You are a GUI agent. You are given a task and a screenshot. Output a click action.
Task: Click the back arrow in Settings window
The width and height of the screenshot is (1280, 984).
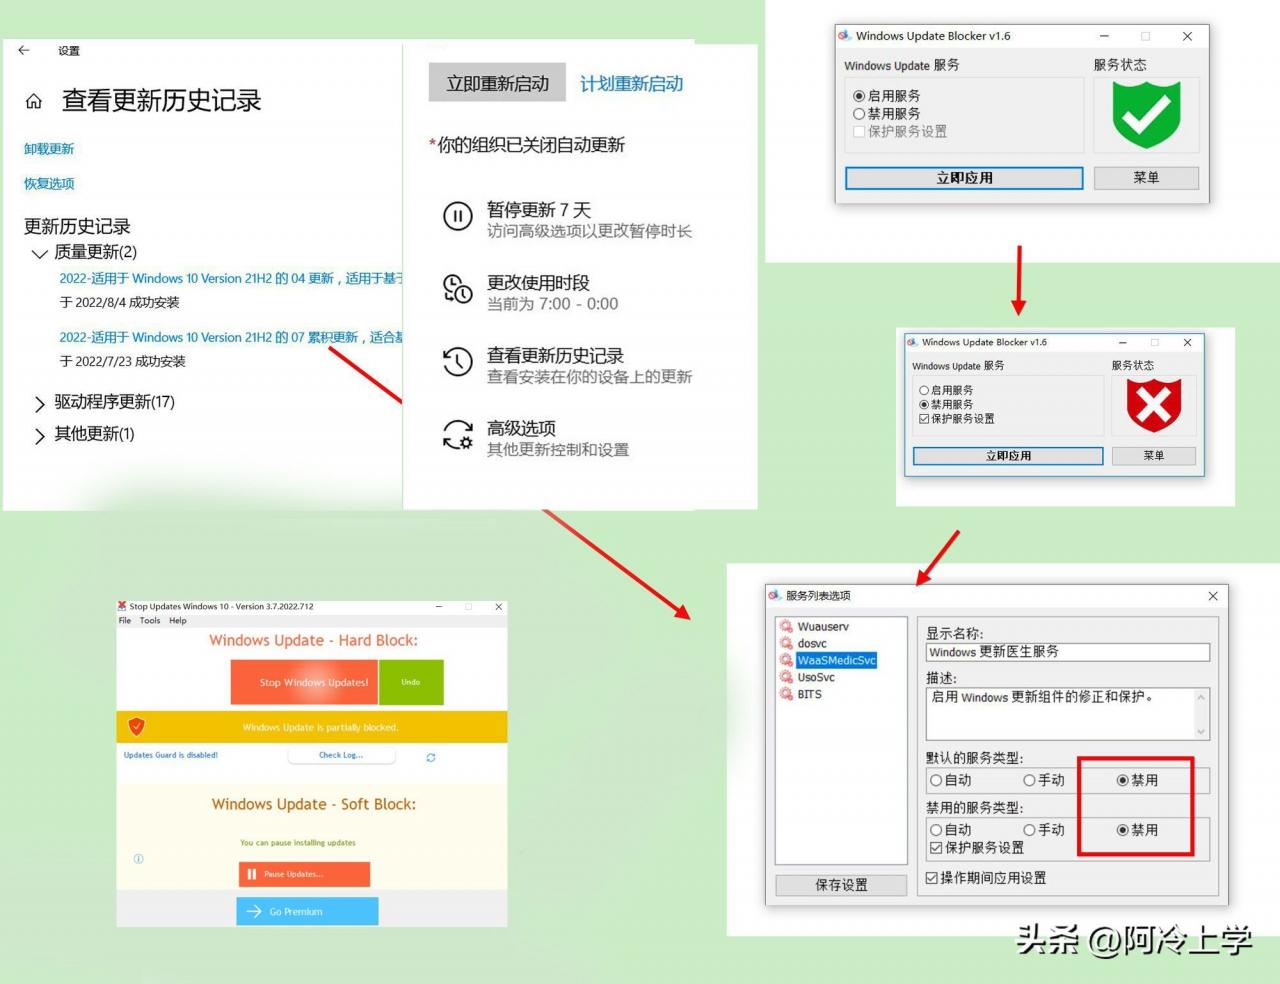click(x=24, y=50)
